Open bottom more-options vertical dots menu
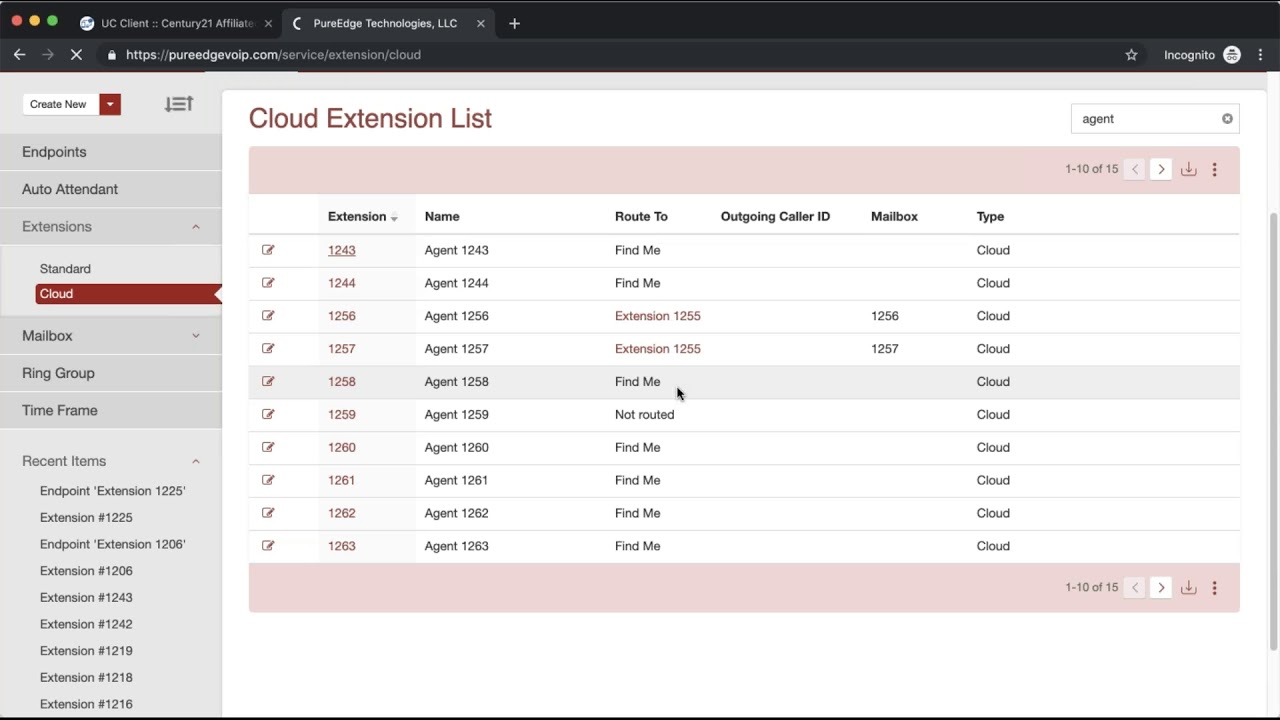 coord(1214,587)
